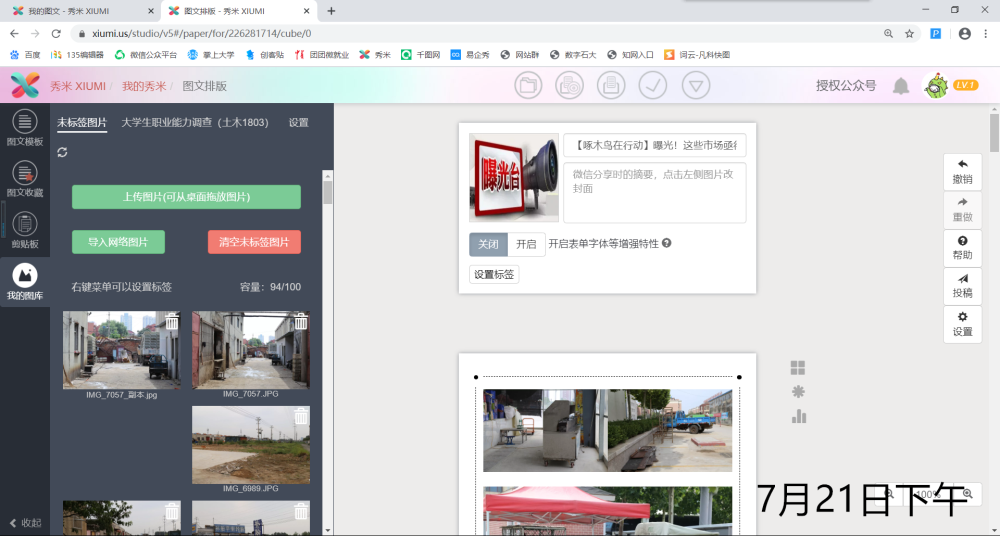The image size is (1000, 536).
Task: Select IMG_7057_副本.jpg thumbnail
Action: pos(122,350)
